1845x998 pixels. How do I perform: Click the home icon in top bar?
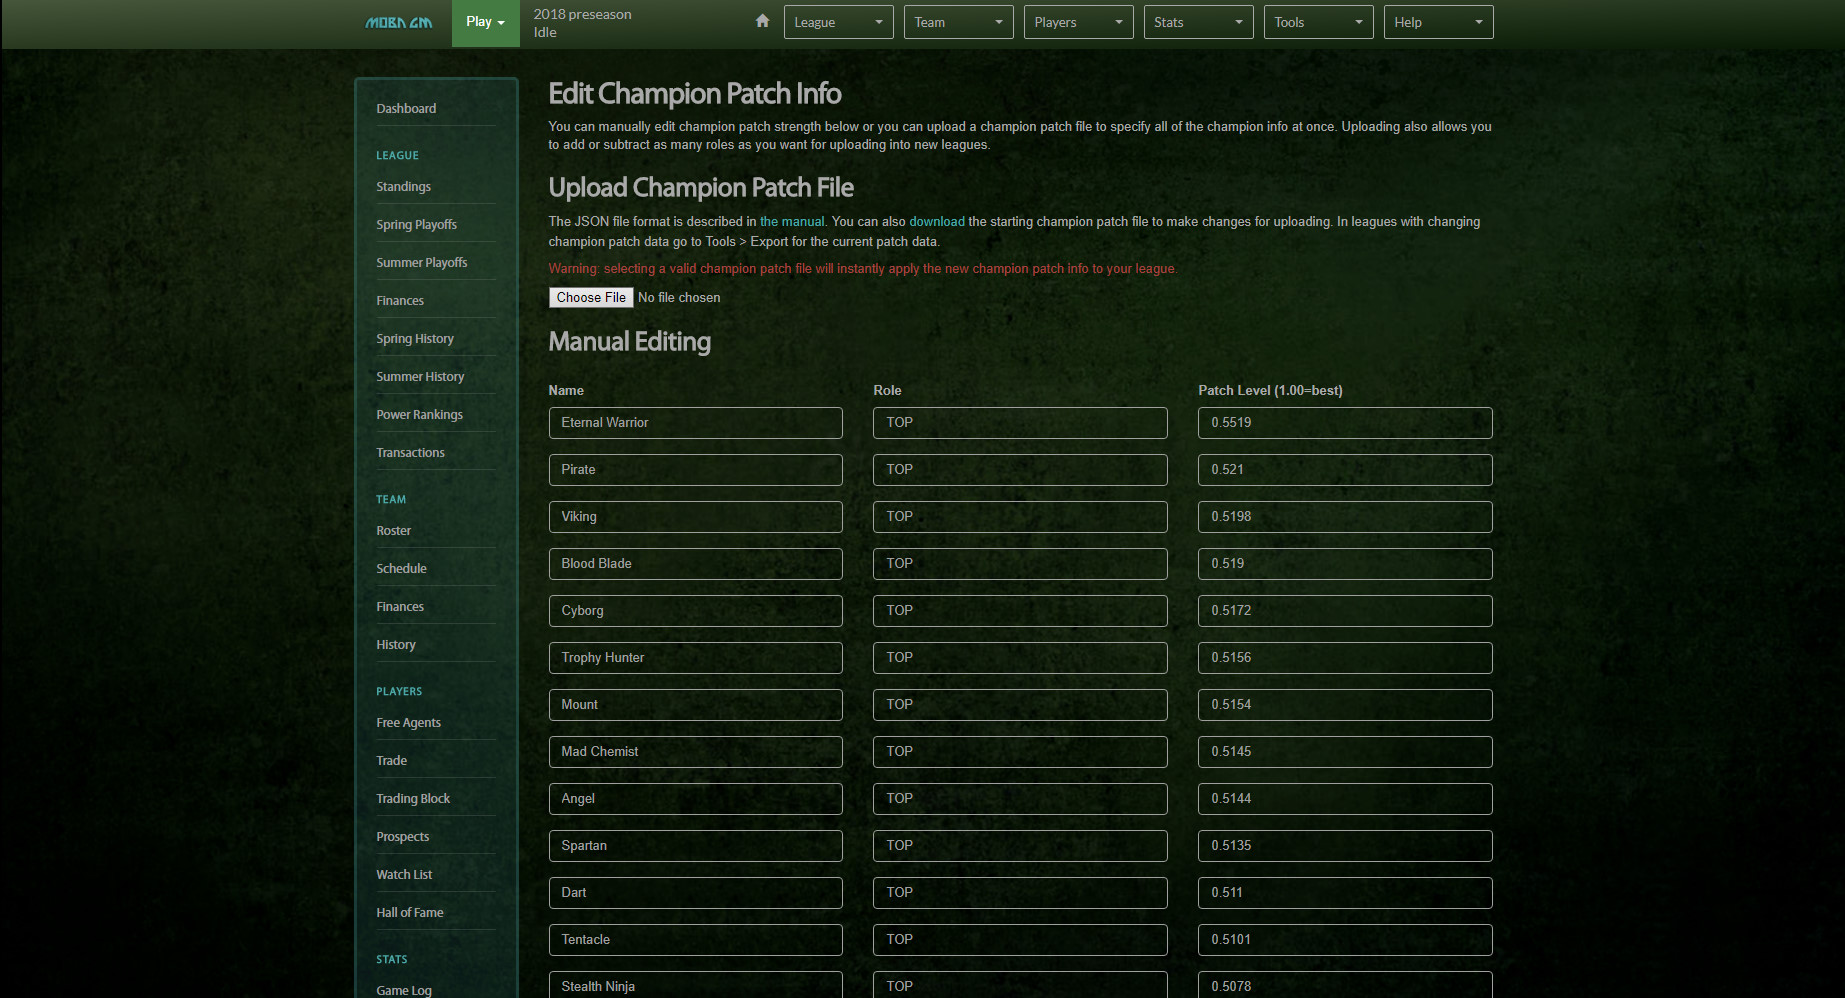[762, 21]
